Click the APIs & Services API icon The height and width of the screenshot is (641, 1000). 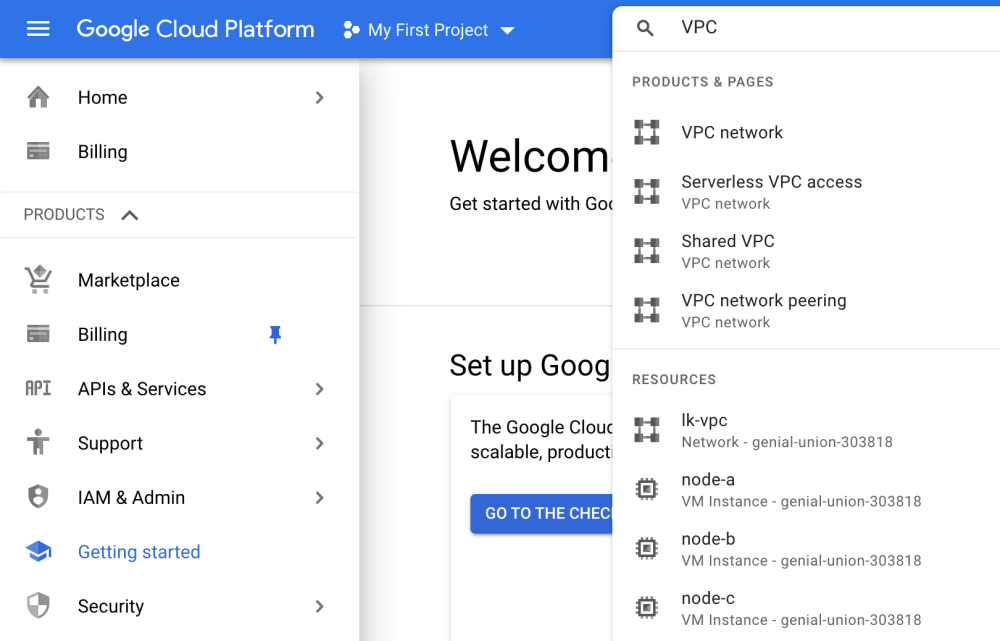pyautogui.click(x=38, y=389)
